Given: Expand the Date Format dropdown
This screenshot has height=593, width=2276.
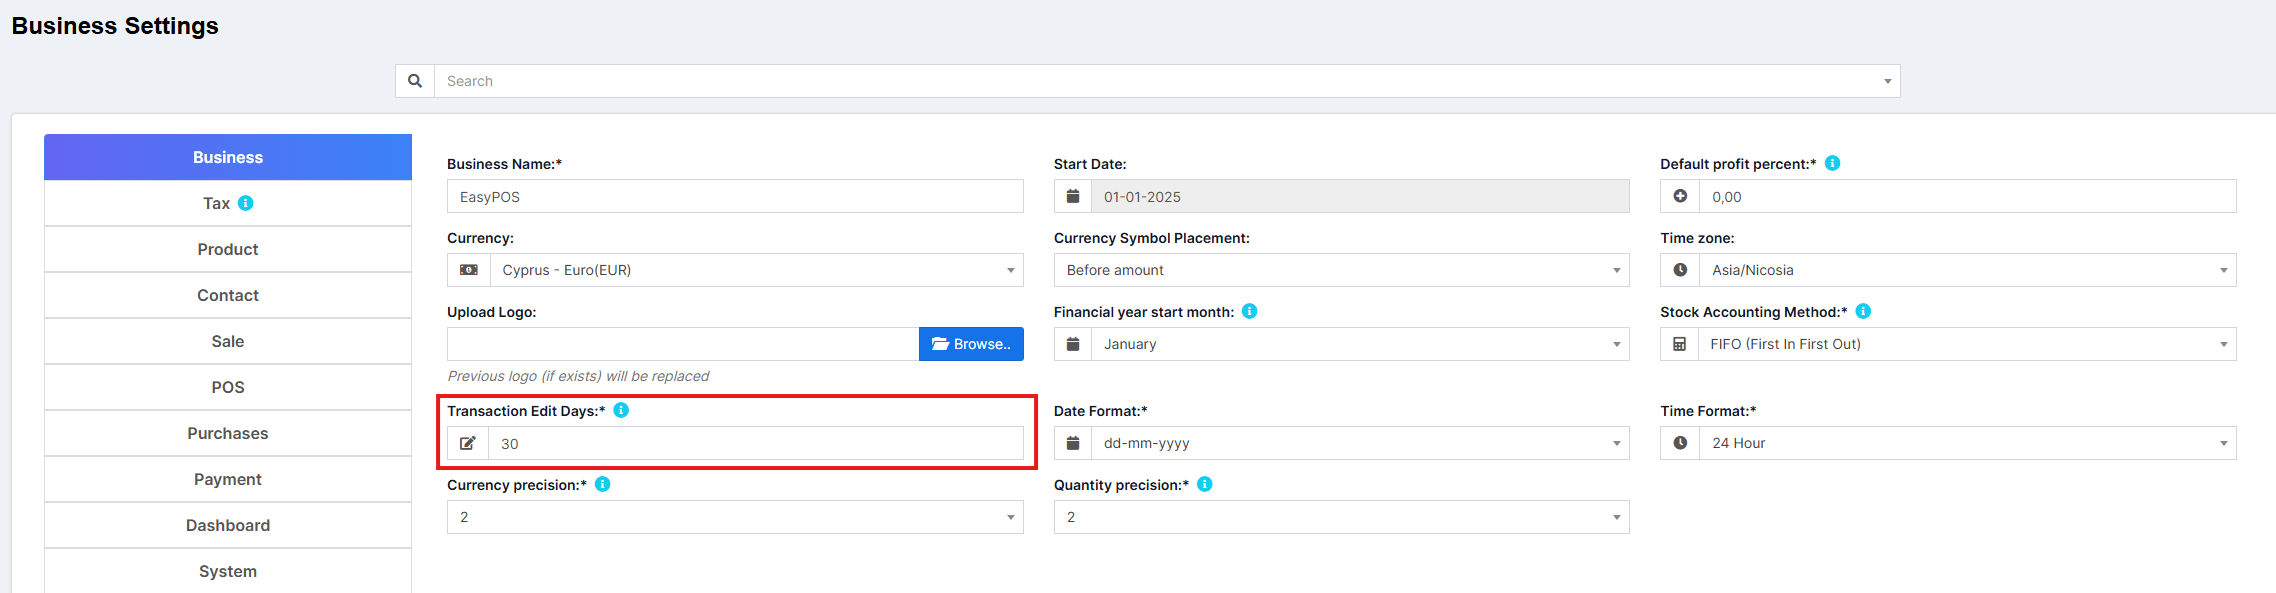Looking at the screenshot, I should [1359, 443].
